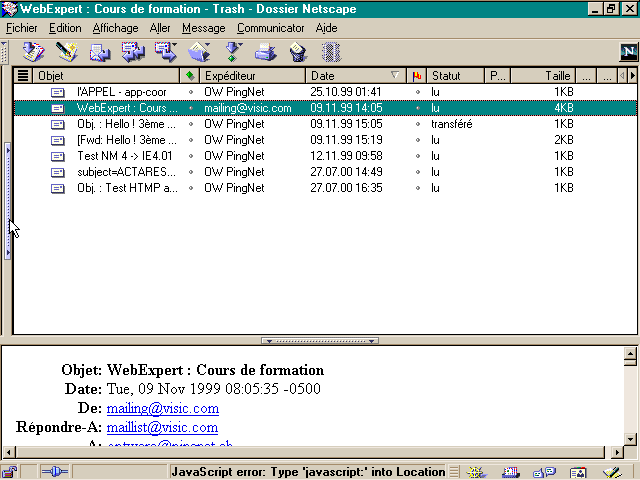Open Navigator from the component bar ship wheel
The width and height of the screenshot is (640, 480).
(476, 472)
